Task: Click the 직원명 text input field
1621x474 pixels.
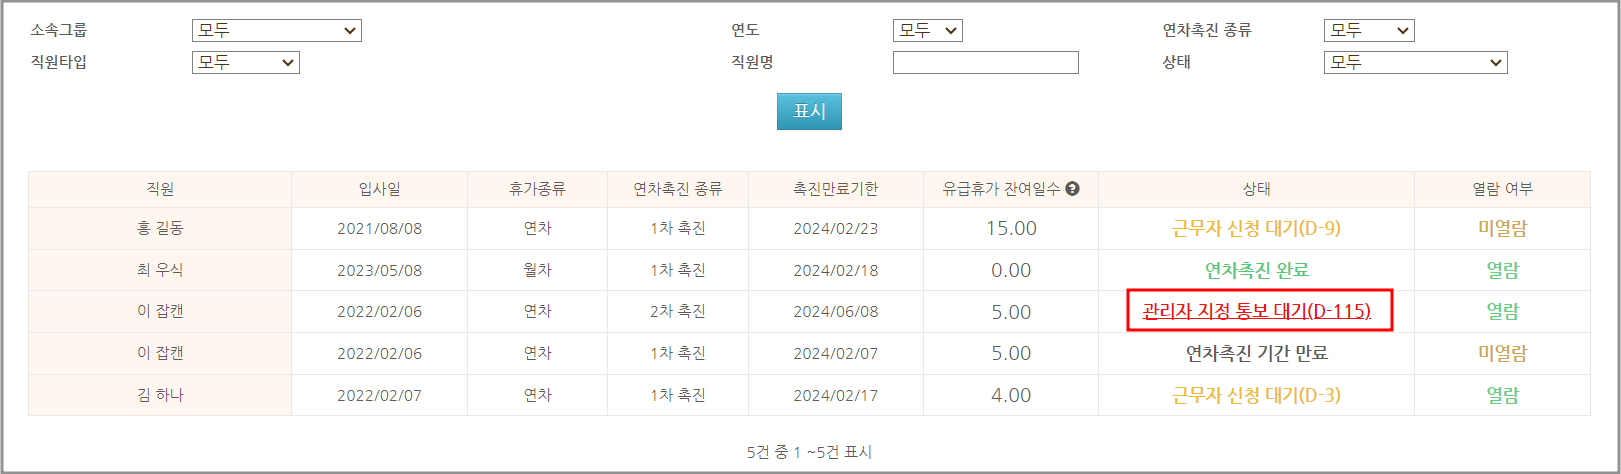Action: pyautogui.click(x=985, y=63)
